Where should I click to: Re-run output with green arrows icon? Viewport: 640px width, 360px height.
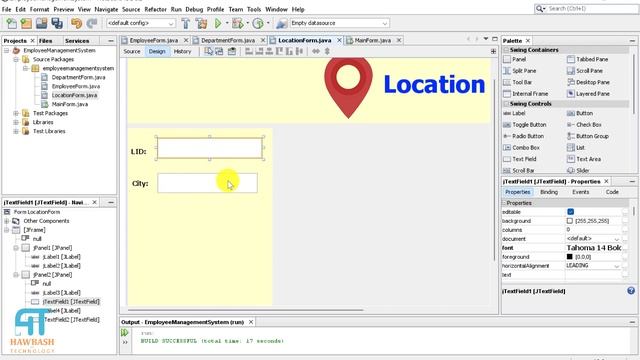point(125,333)
